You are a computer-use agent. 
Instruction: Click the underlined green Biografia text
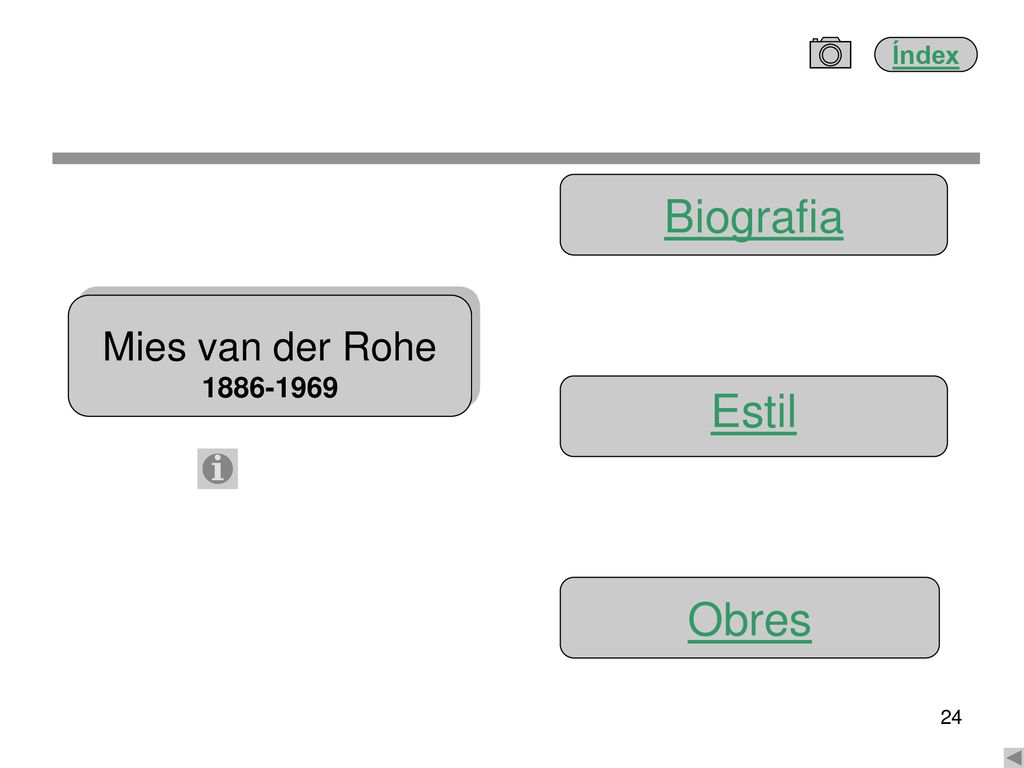[x=754, y=216]
